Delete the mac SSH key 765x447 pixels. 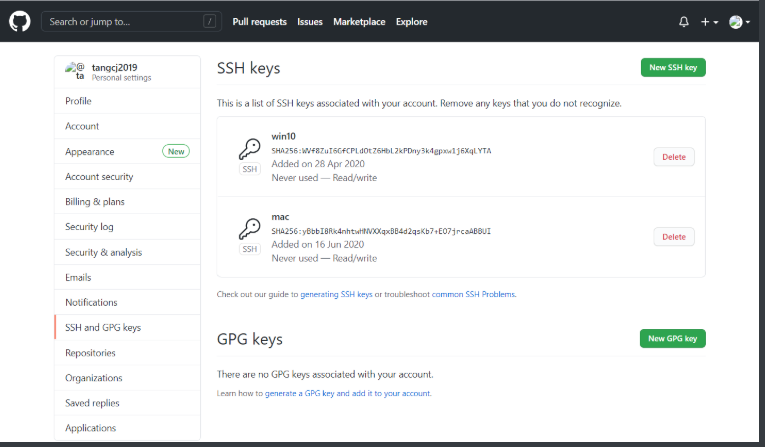[674, 237]
